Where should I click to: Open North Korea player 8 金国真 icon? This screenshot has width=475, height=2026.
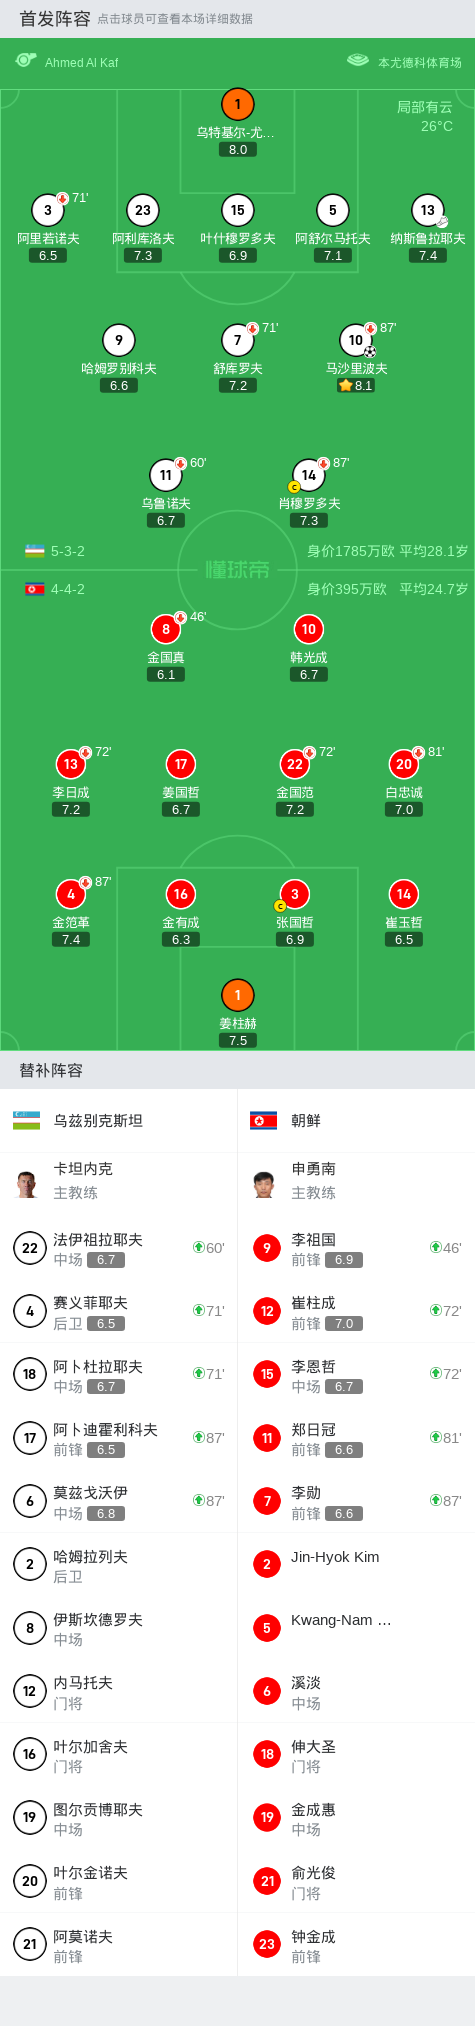(x=166, y=629)
